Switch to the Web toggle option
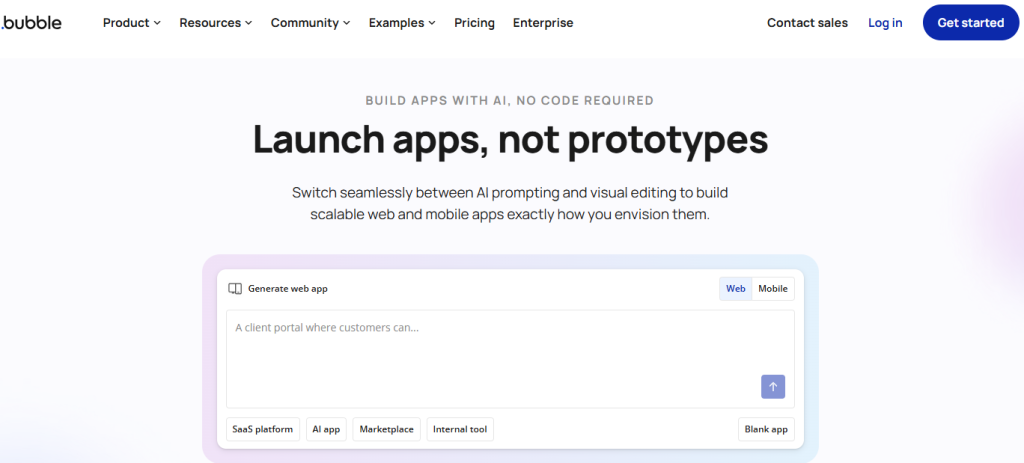Image resolution: width=1024 pixels, height=463 pixels. [735, 289]
